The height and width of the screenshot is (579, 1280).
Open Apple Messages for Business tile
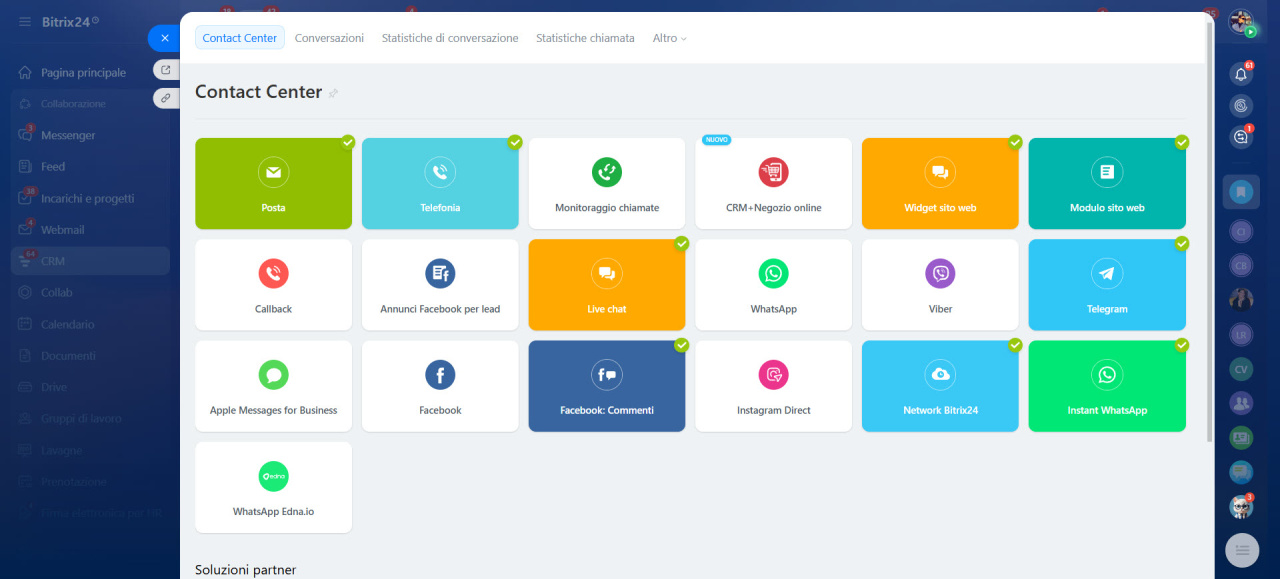(x=273, y=386)
